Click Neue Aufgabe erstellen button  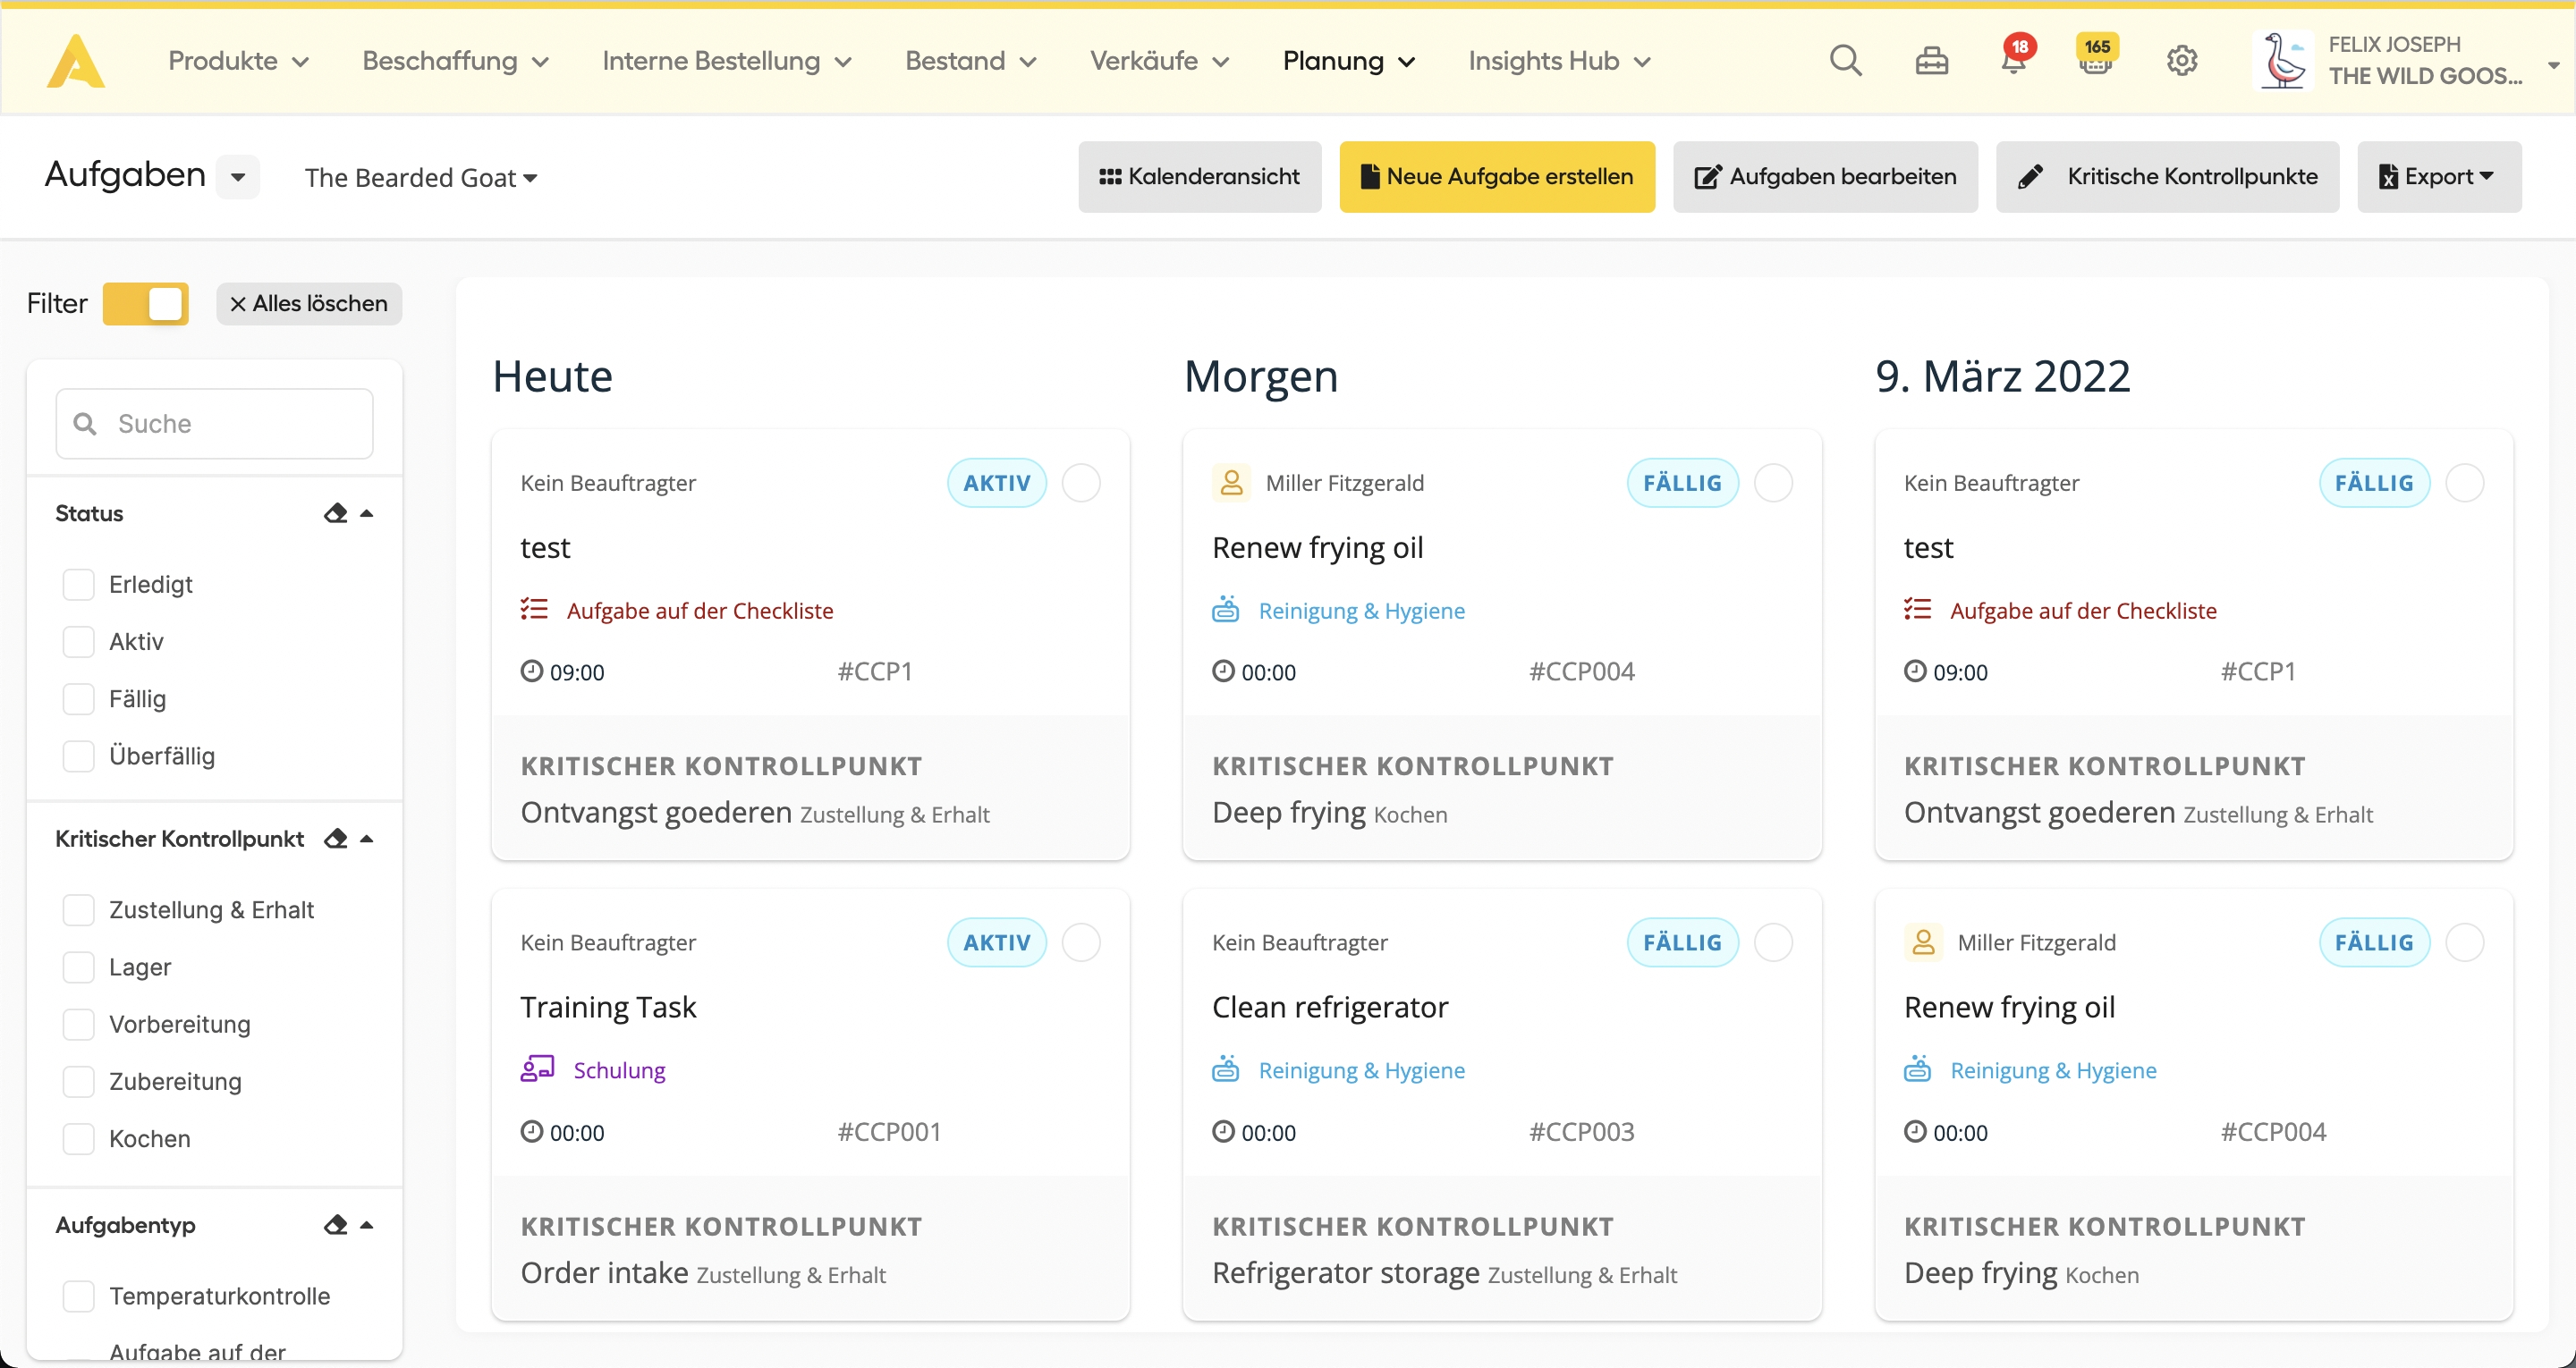[1496, 176]
